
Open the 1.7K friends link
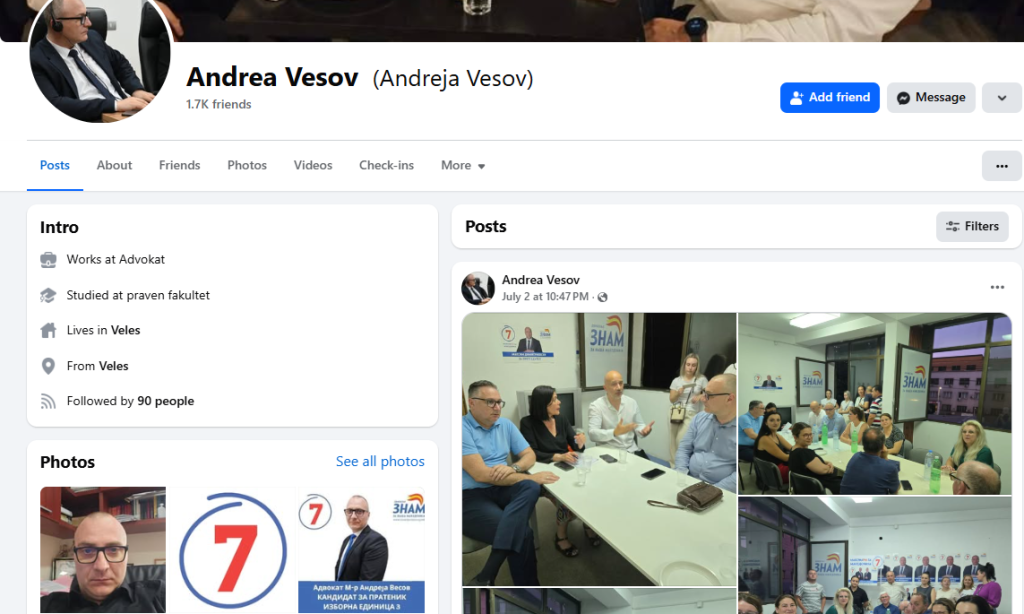click(219, 105)
